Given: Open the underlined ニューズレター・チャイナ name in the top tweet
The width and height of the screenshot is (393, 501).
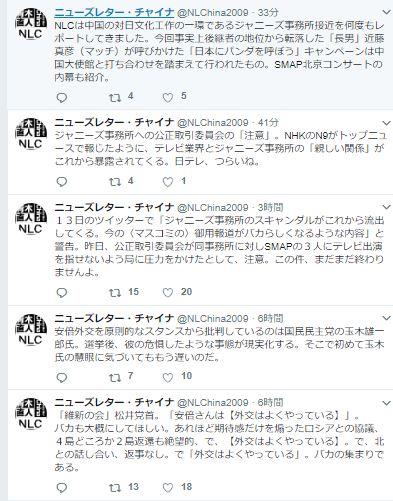Looking at the screenshot, I should tap(114, 13).
